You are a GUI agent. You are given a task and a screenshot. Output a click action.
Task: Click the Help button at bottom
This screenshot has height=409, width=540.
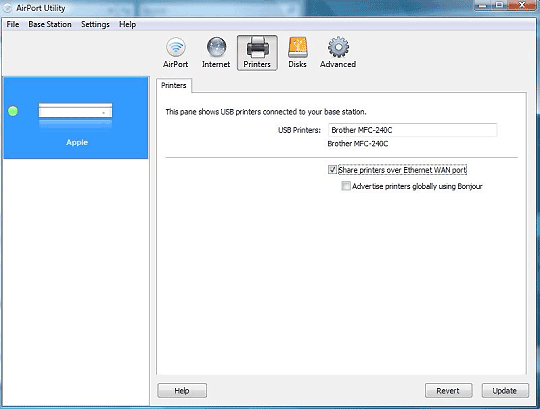coord(182,390)
